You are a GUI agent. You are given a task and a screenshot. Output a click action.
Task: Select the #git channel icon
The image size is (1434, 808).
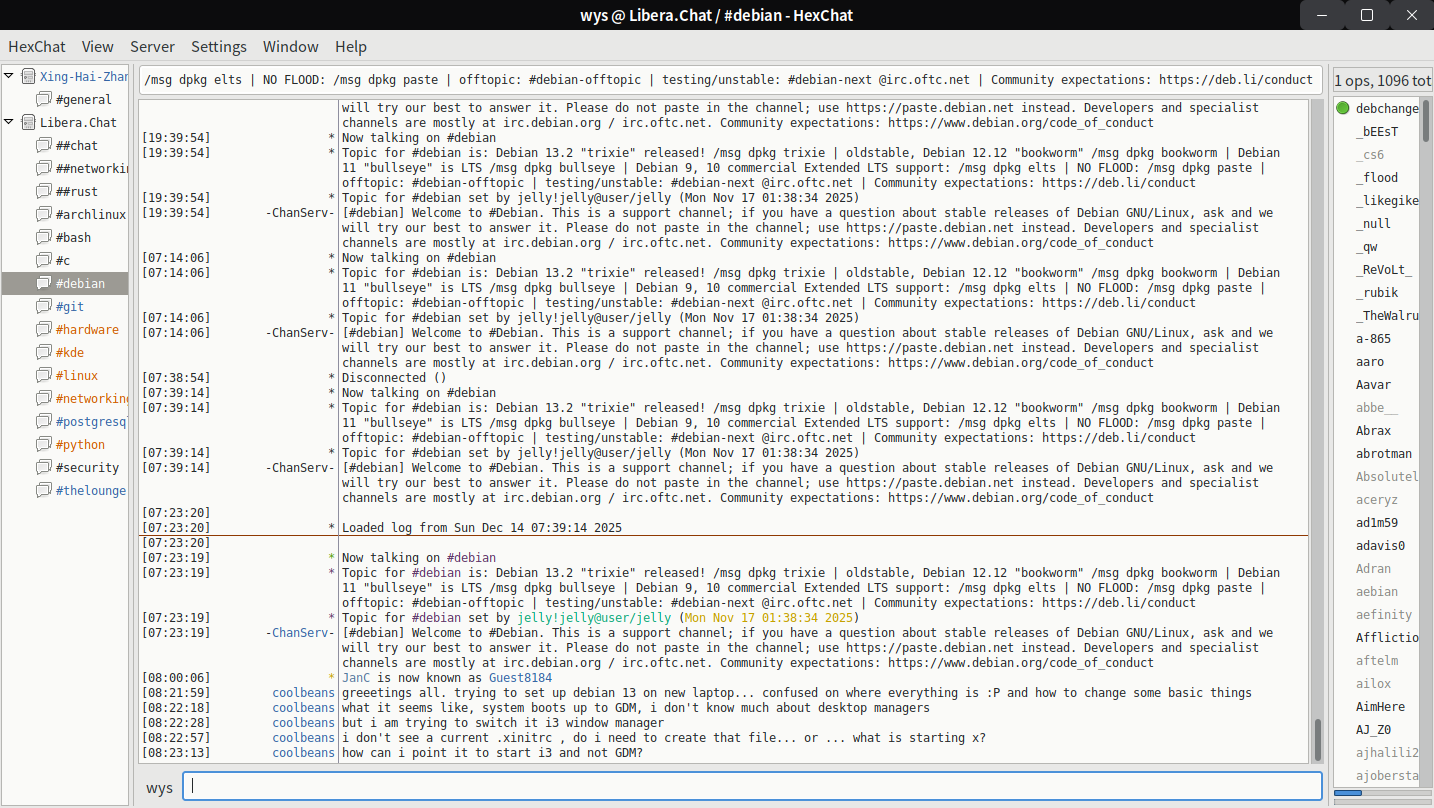coord(43,306)
